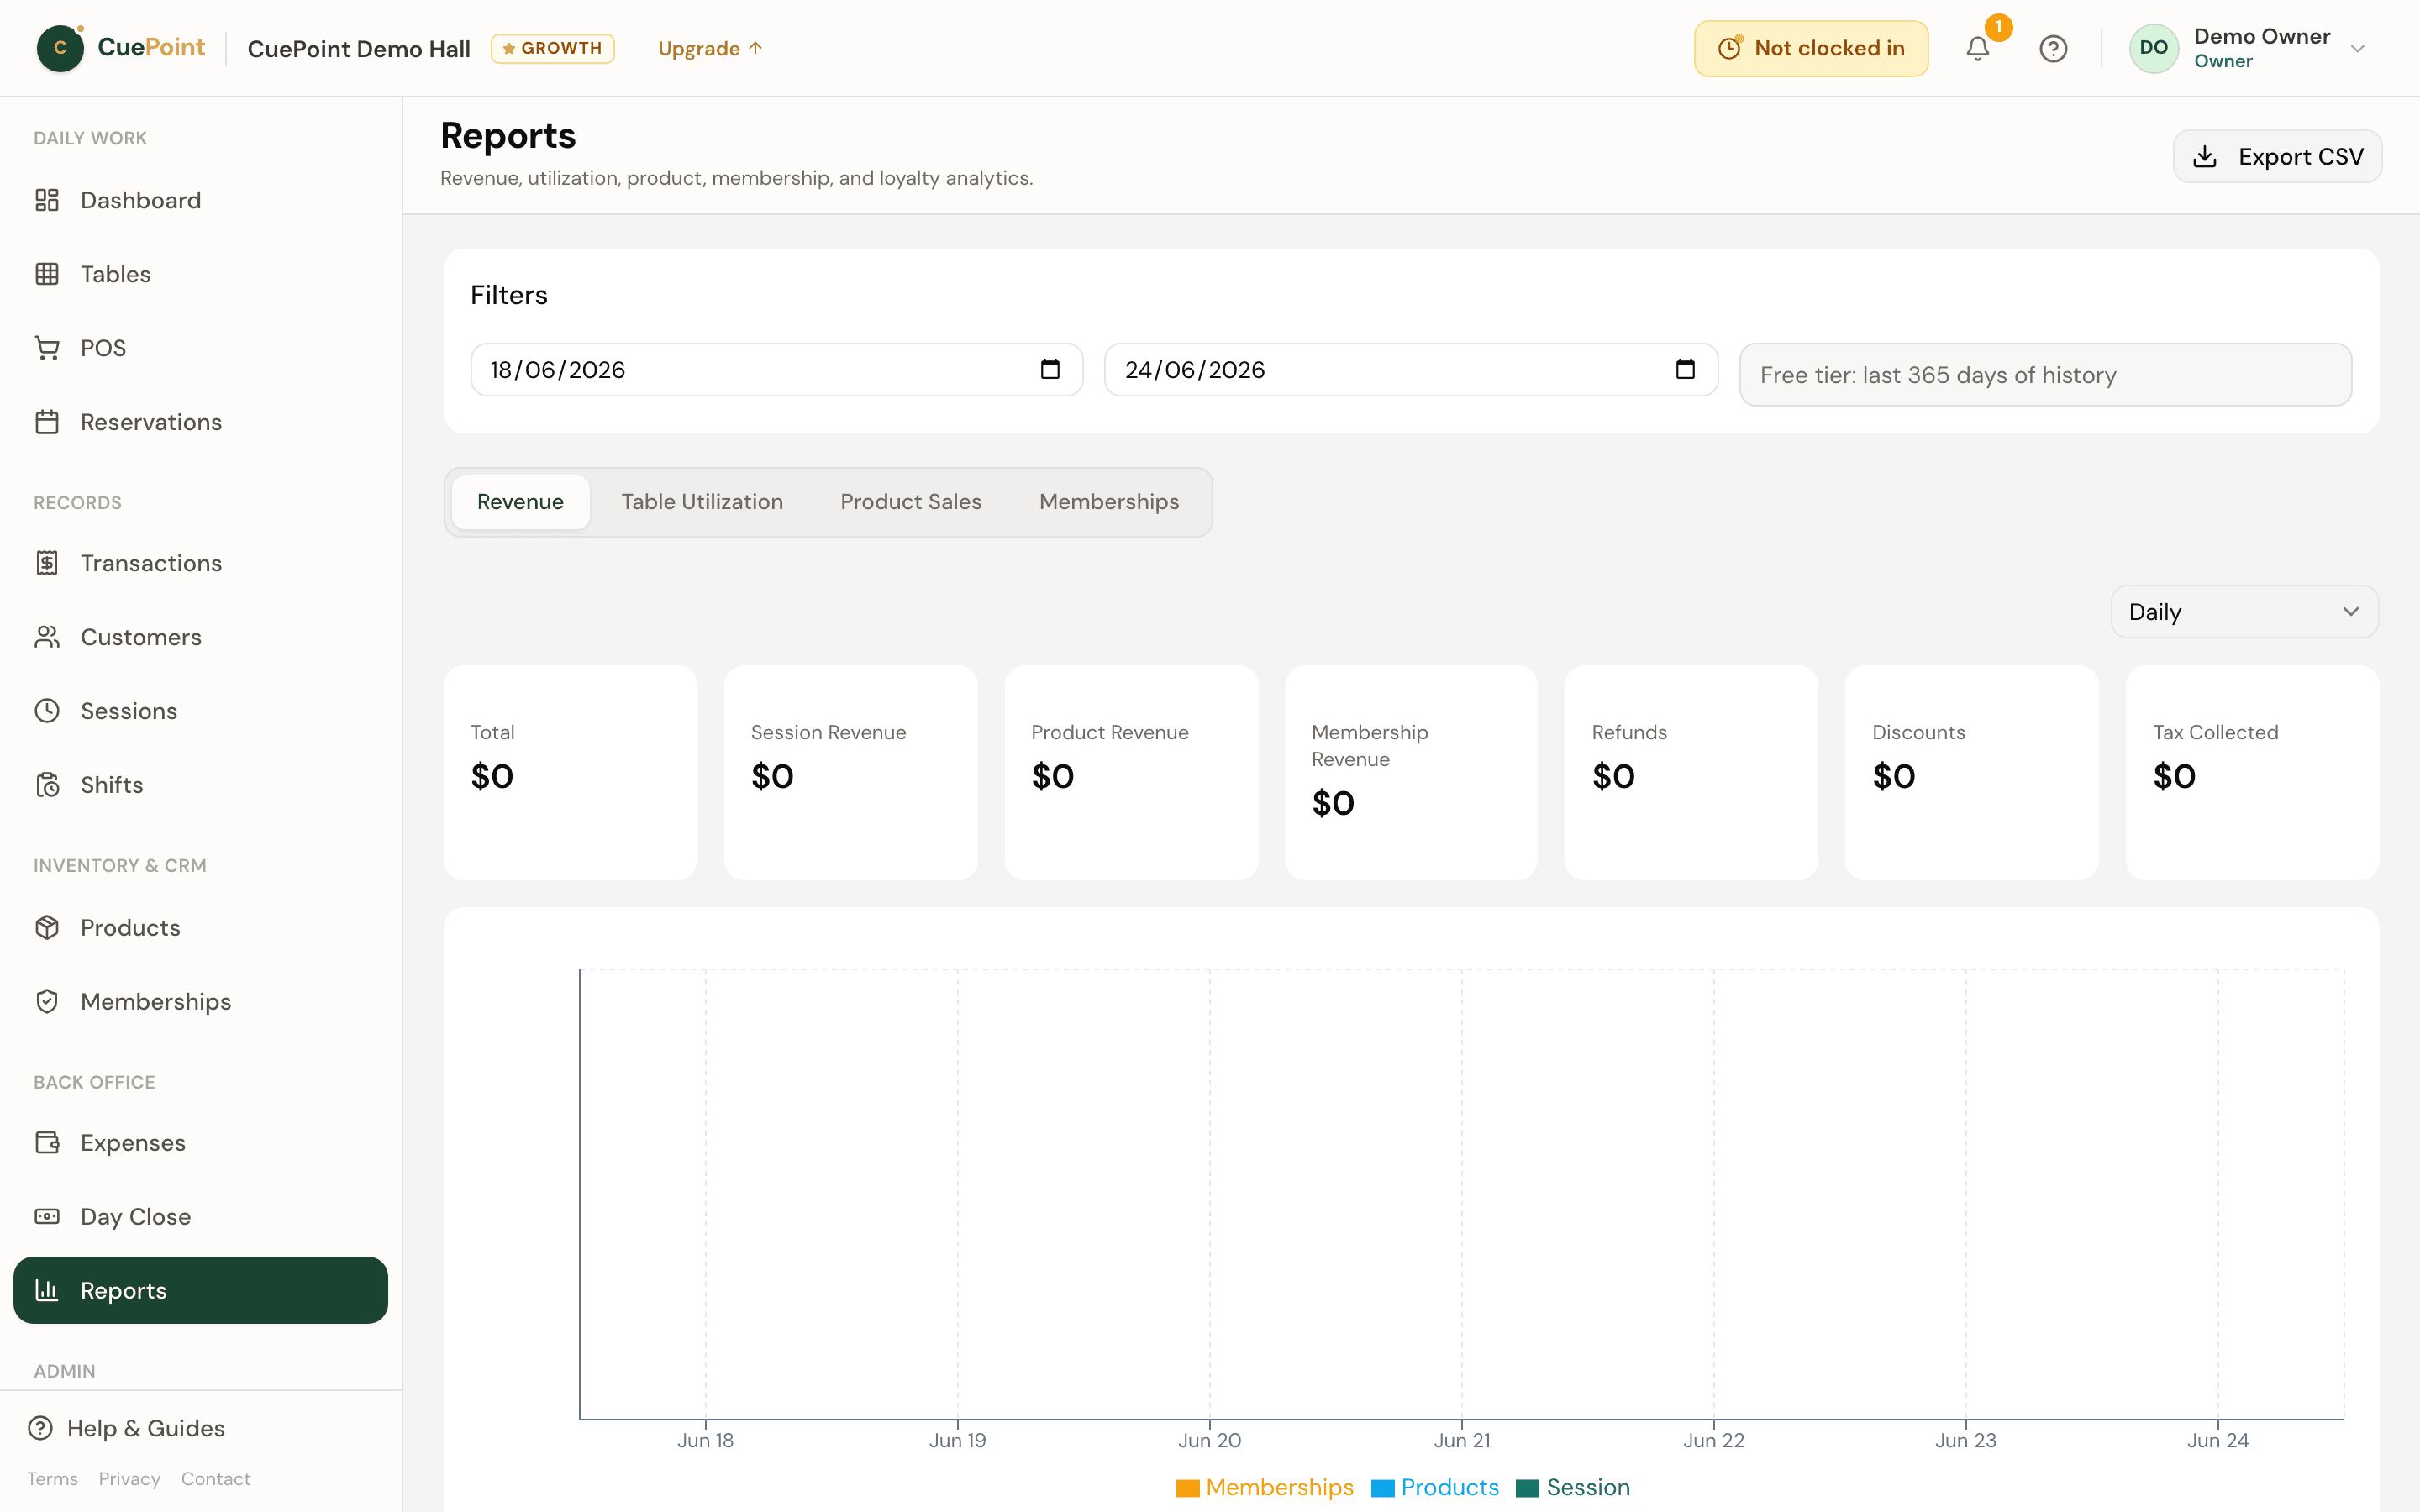Toggle the Session green legend swatch
This screenshot has height=1512, width=2420.
1527,1488
